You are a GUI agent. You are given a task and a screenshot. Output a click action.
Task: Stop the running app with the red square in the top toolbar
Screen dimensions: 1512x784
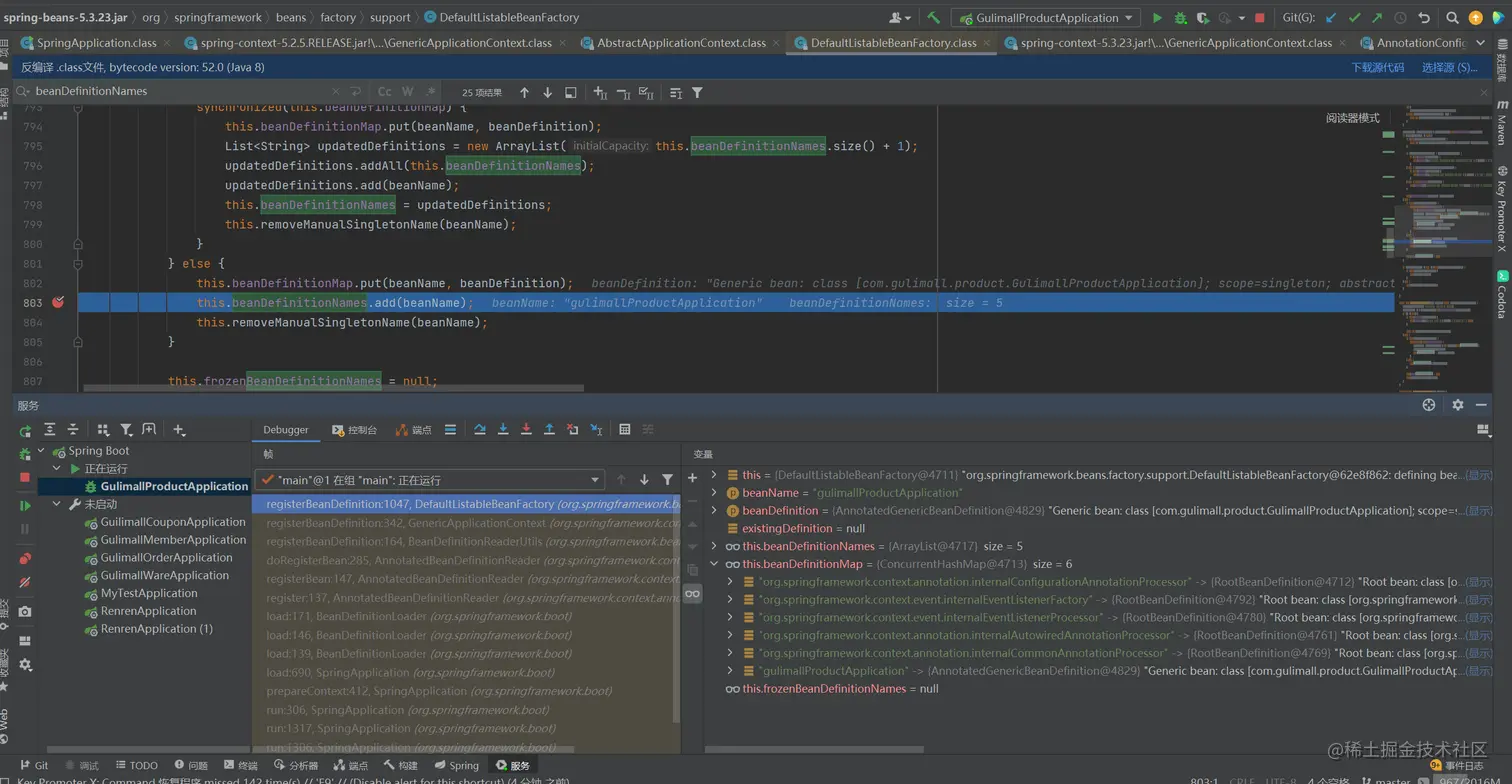(1259, 18)
